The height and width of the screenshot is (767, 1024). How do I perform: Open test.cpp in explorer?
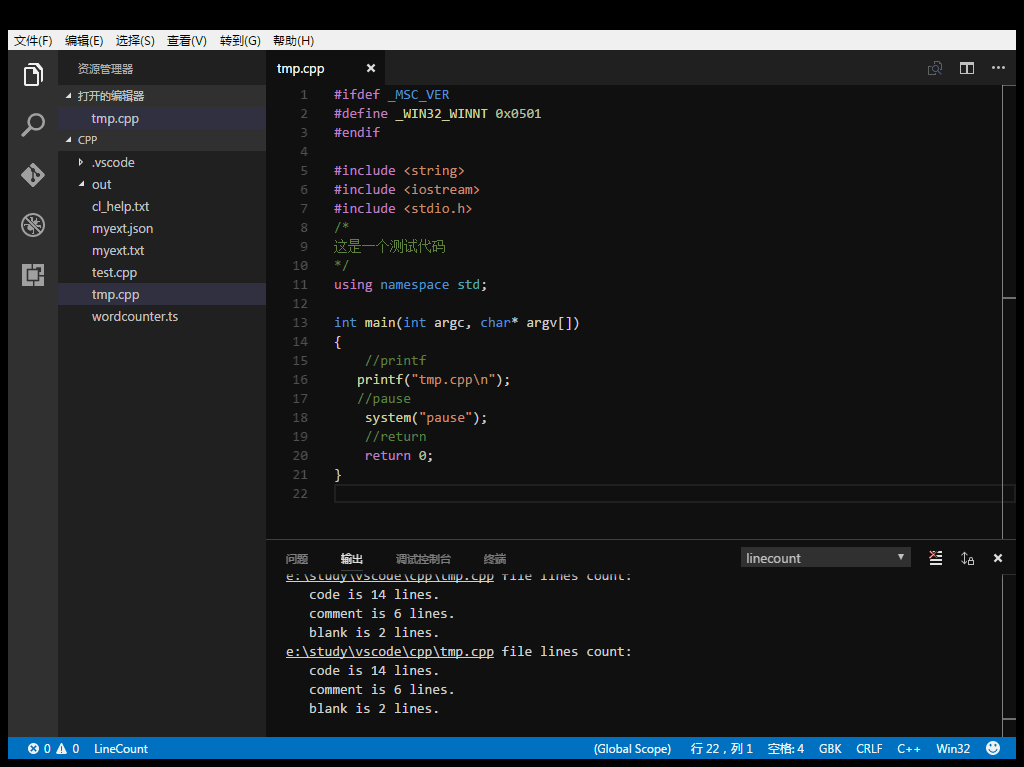(162, 272)
